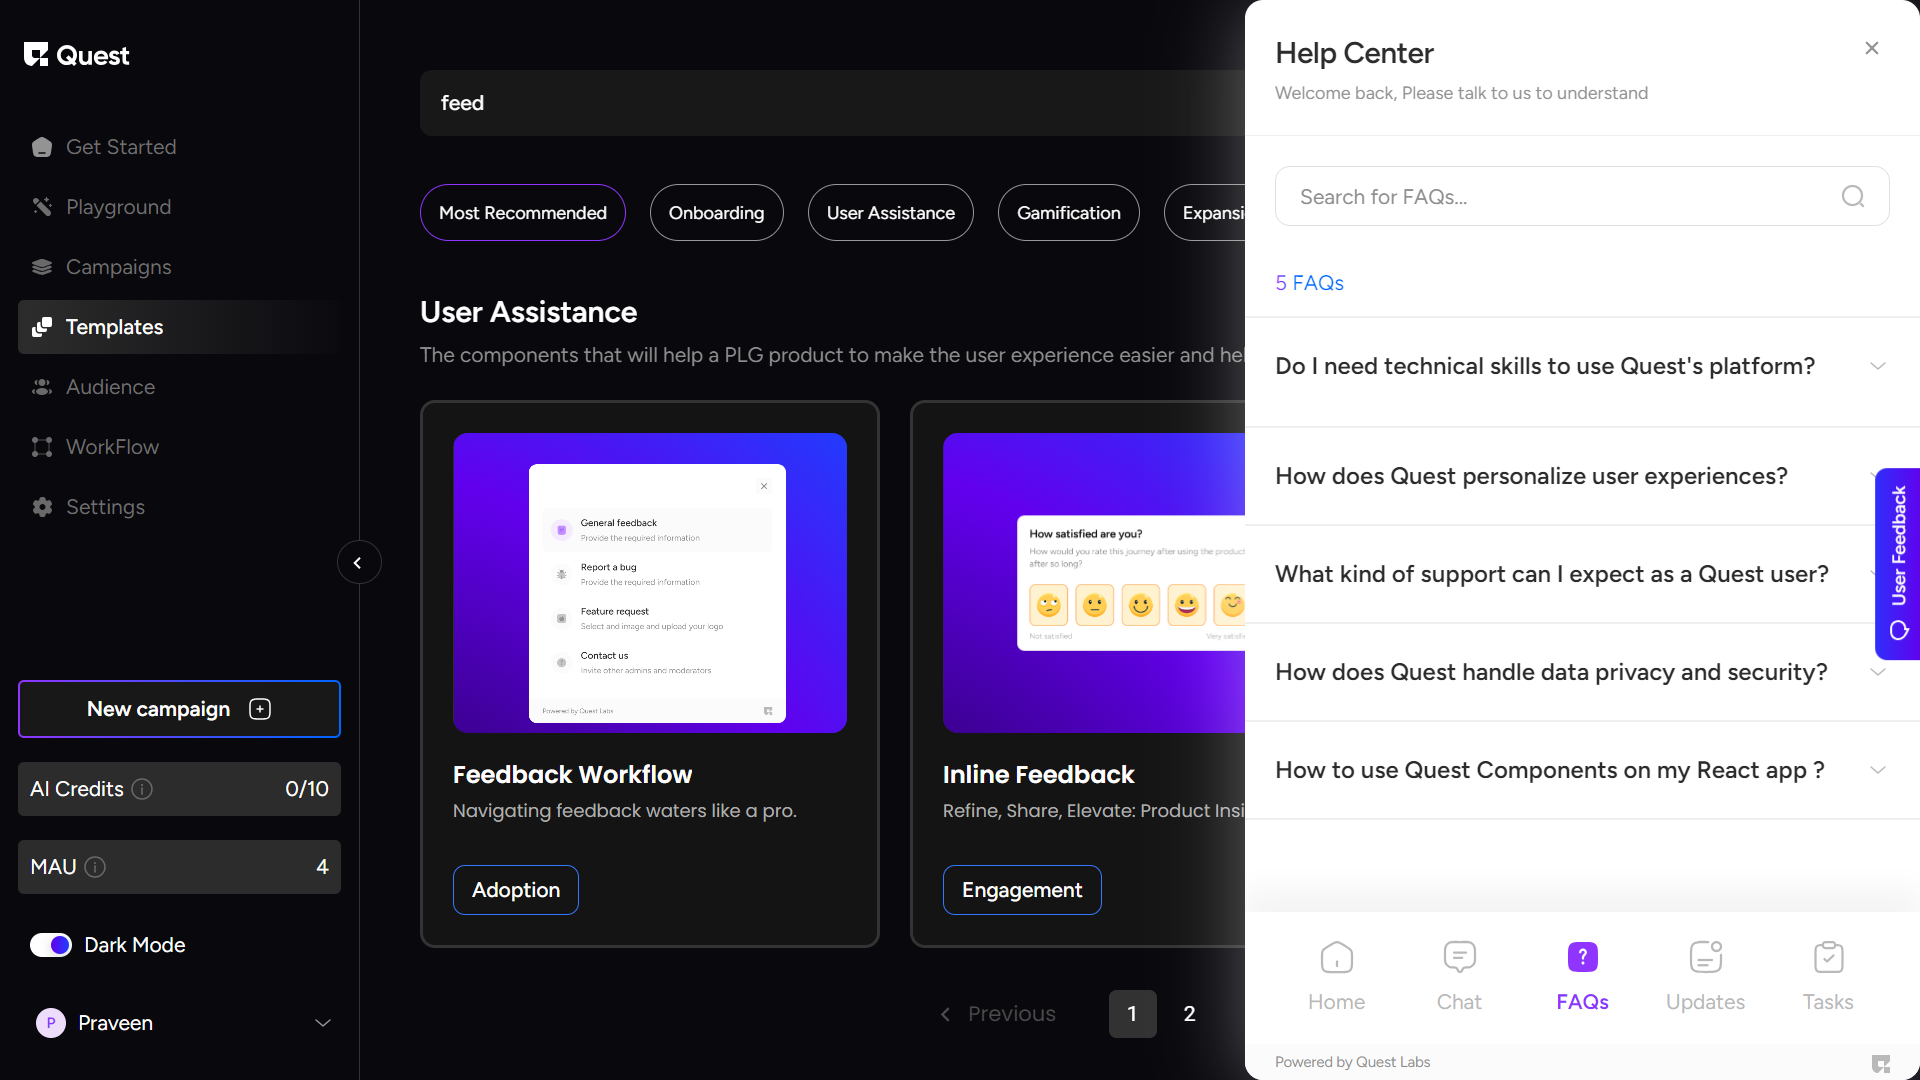Image resolution: width=1920 pixels, height=1080 pixels.
Task: Open Playground from the sidebar
Action: coord(118,207)
